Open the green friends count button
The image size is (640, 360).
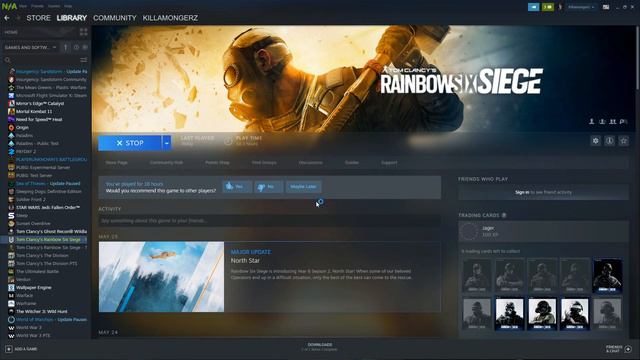[x=548, y=7]
